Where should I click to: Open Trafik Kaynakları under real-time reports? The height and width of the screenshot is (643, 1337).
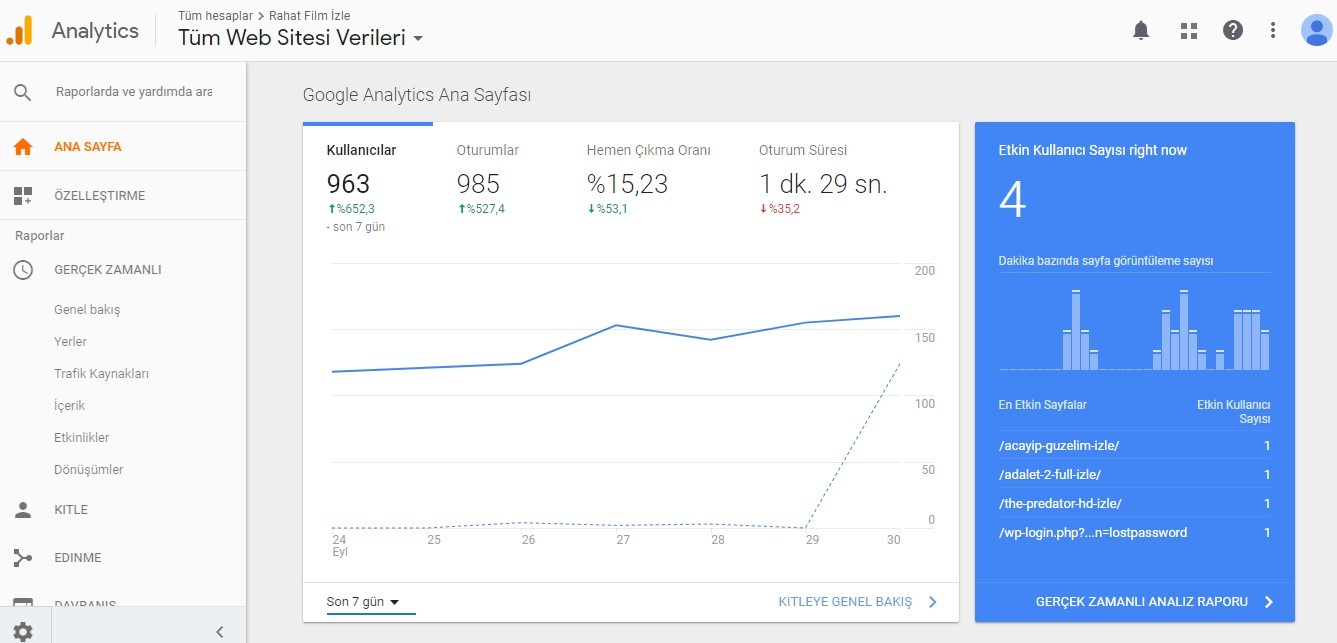101,373
